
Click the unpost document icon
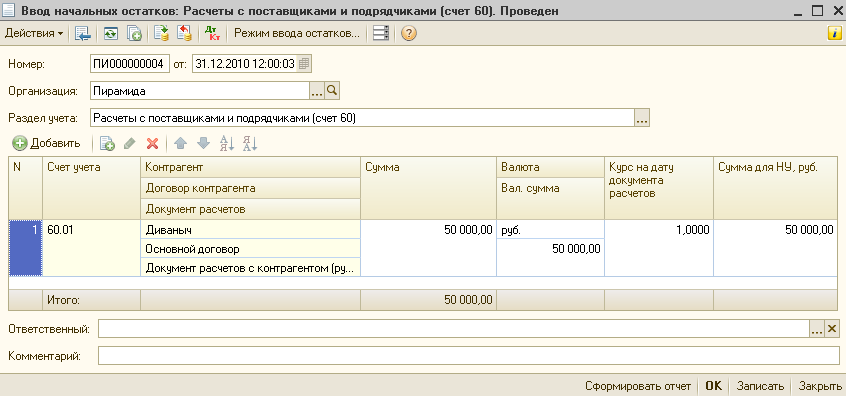tap(185, 33)
